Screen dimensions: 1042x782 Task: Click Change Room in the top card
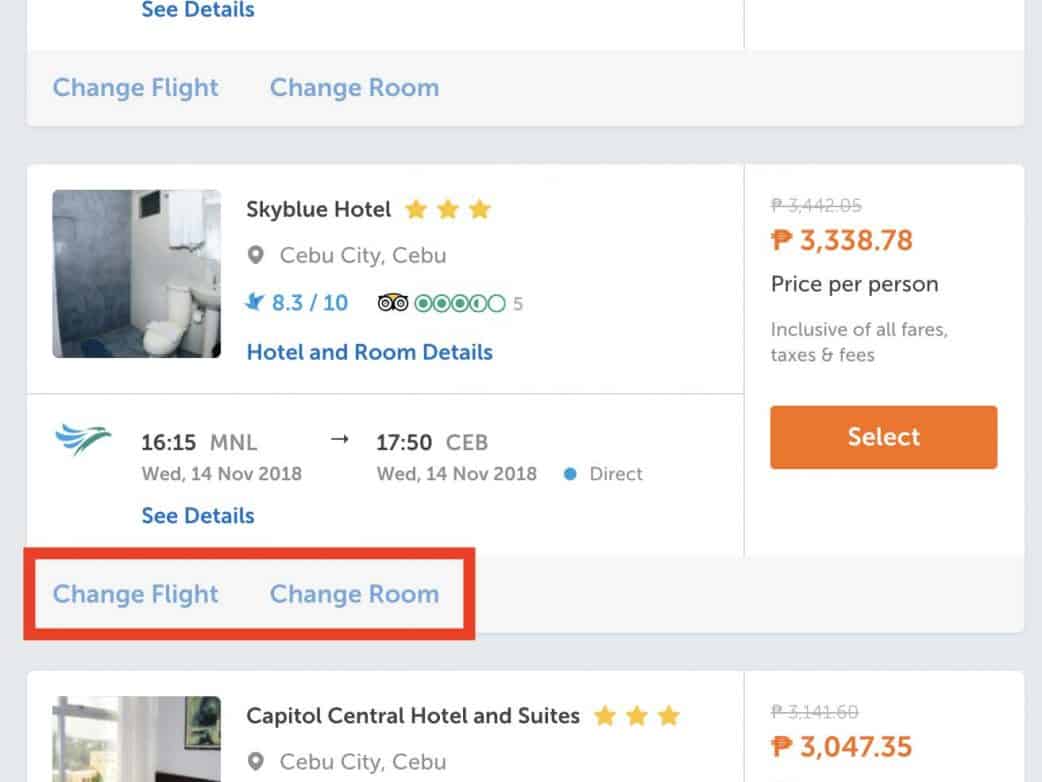[354, 88]
